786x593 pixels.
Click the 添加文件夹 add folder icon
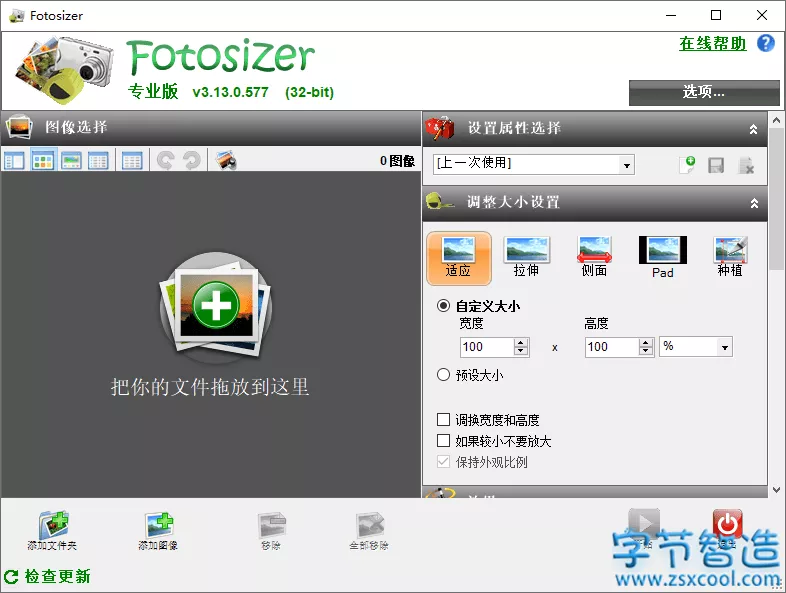pos(53,530)
